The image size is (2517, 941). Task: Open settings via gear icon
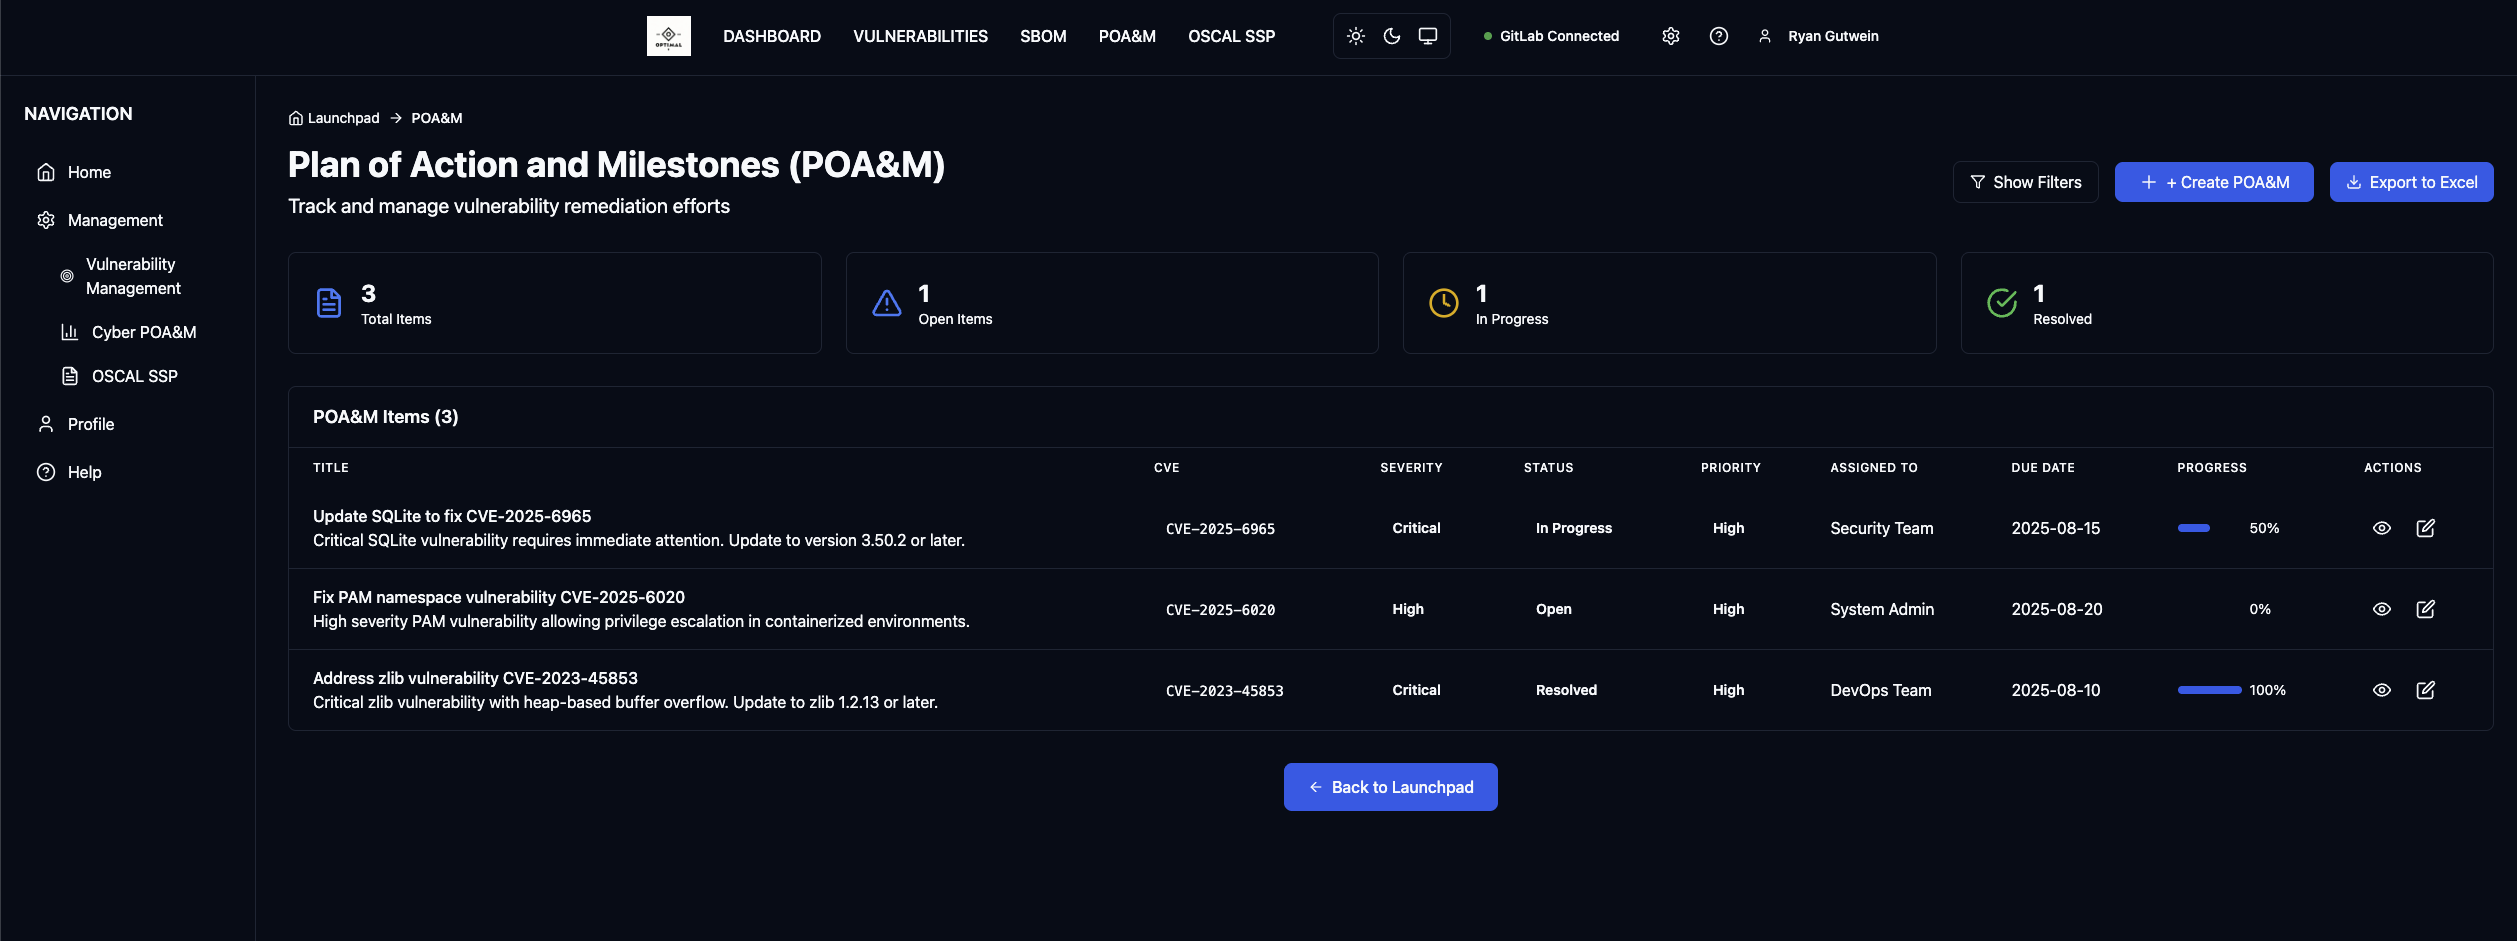point(1671,35)
